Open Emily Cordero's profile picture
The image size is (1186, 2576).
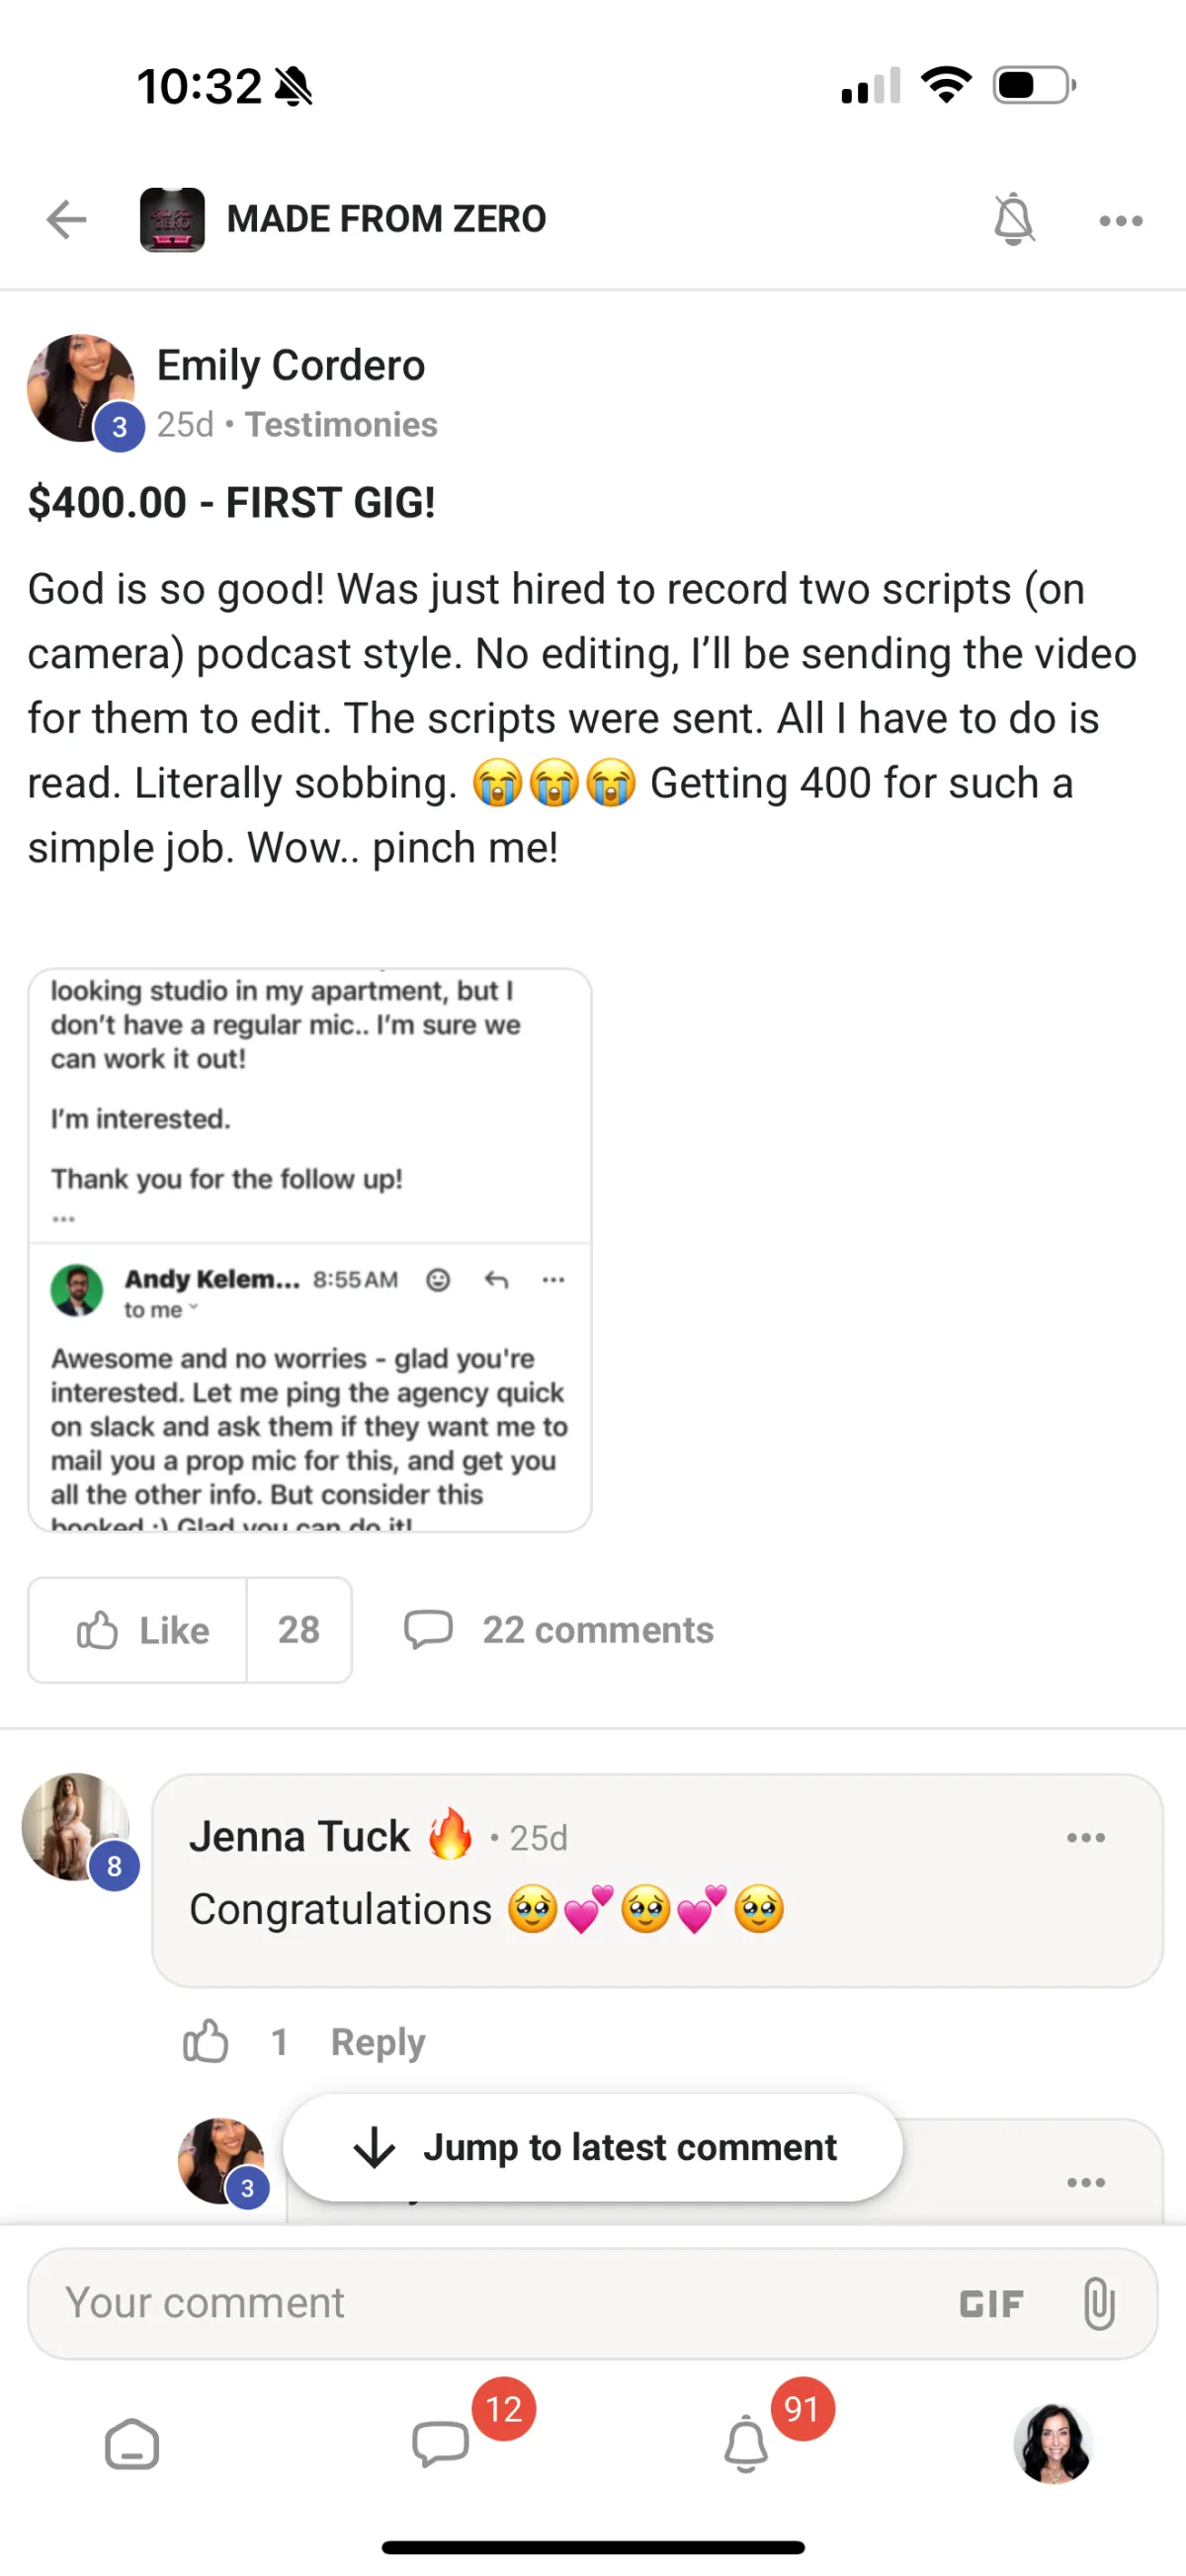pyautogui.click(x=82, y=389)
